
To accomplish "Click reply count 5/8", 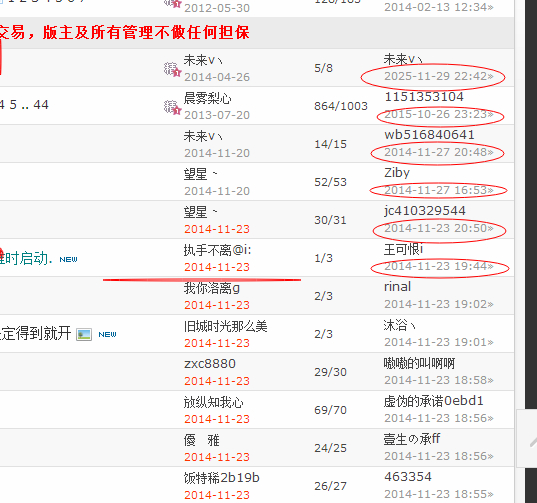I will [323, 68].
